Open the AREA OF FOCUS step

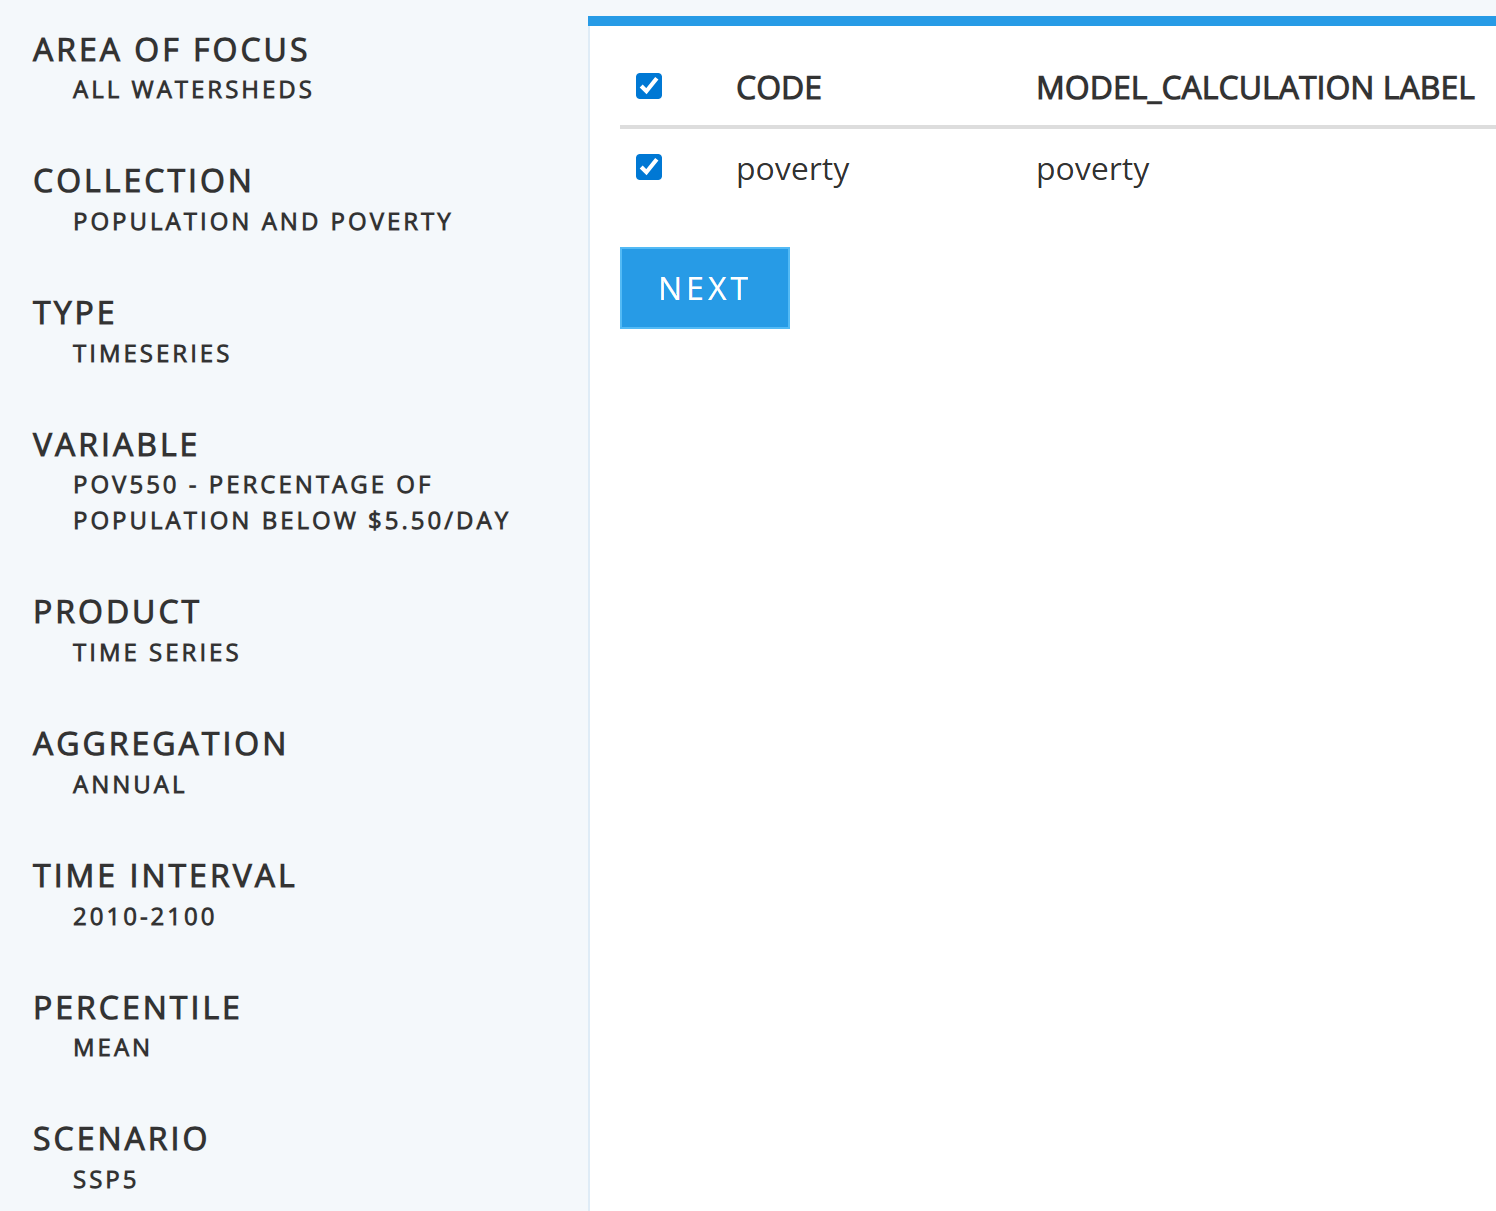tap(171, 50)
